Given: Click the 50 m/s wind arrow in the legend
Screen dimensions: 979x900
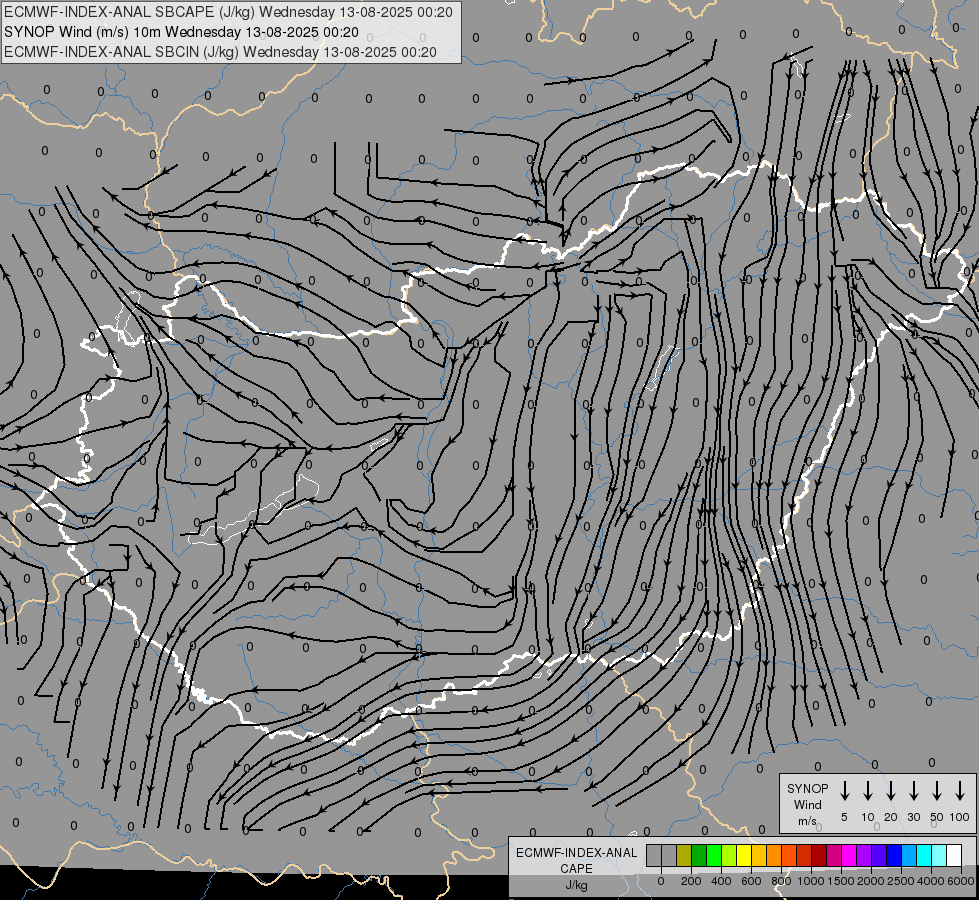Looking at the screenshot, I should pos(937,791).
